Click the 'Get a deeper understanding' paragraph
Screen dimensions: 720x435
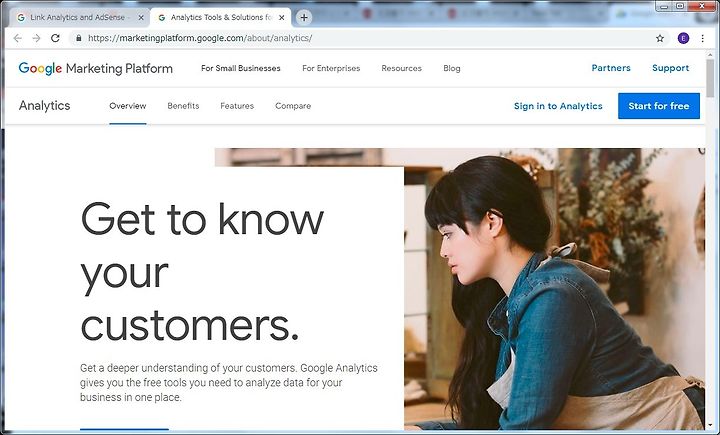pyautogui.click(x=229, y=383)
